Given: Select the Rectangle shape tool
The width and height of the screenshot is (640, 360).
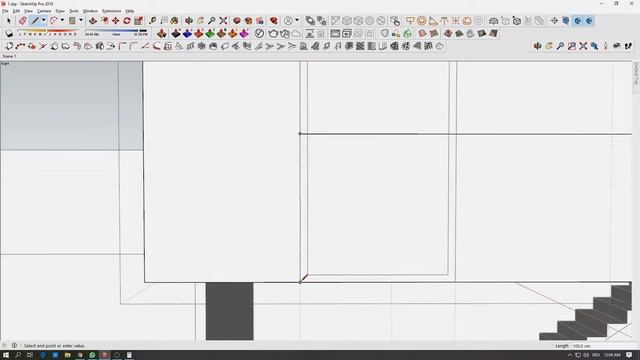Looking at the screenshot, I should [72, 20].
